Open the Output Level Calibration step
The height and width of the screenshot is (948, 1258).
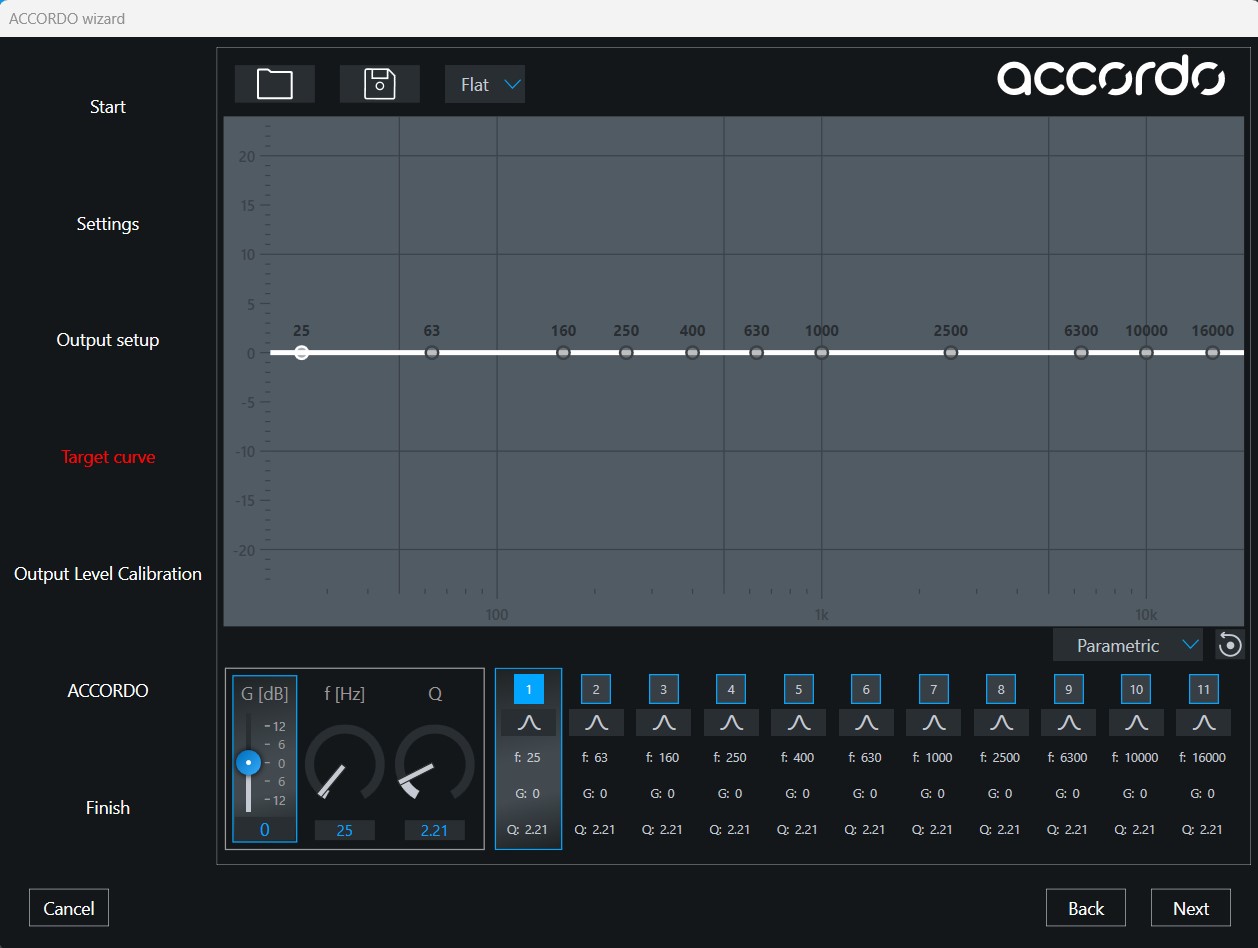(108, 574)
